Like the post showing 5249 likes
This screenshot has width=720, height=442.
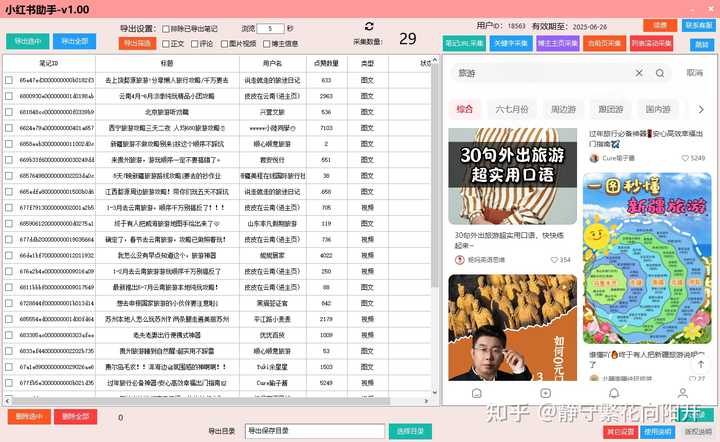(x=685, y=158)
